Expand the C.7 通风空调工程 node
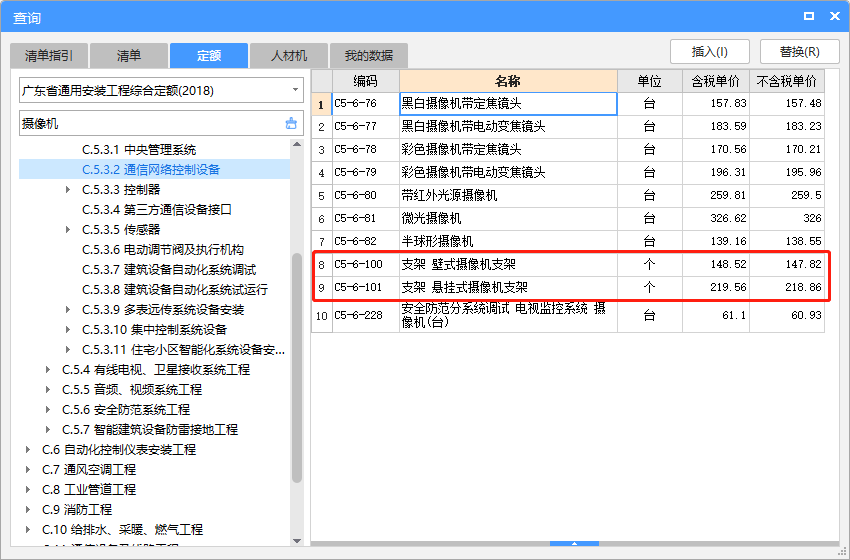This screenshot has height=560, width=850. click(x=28, y=469)
